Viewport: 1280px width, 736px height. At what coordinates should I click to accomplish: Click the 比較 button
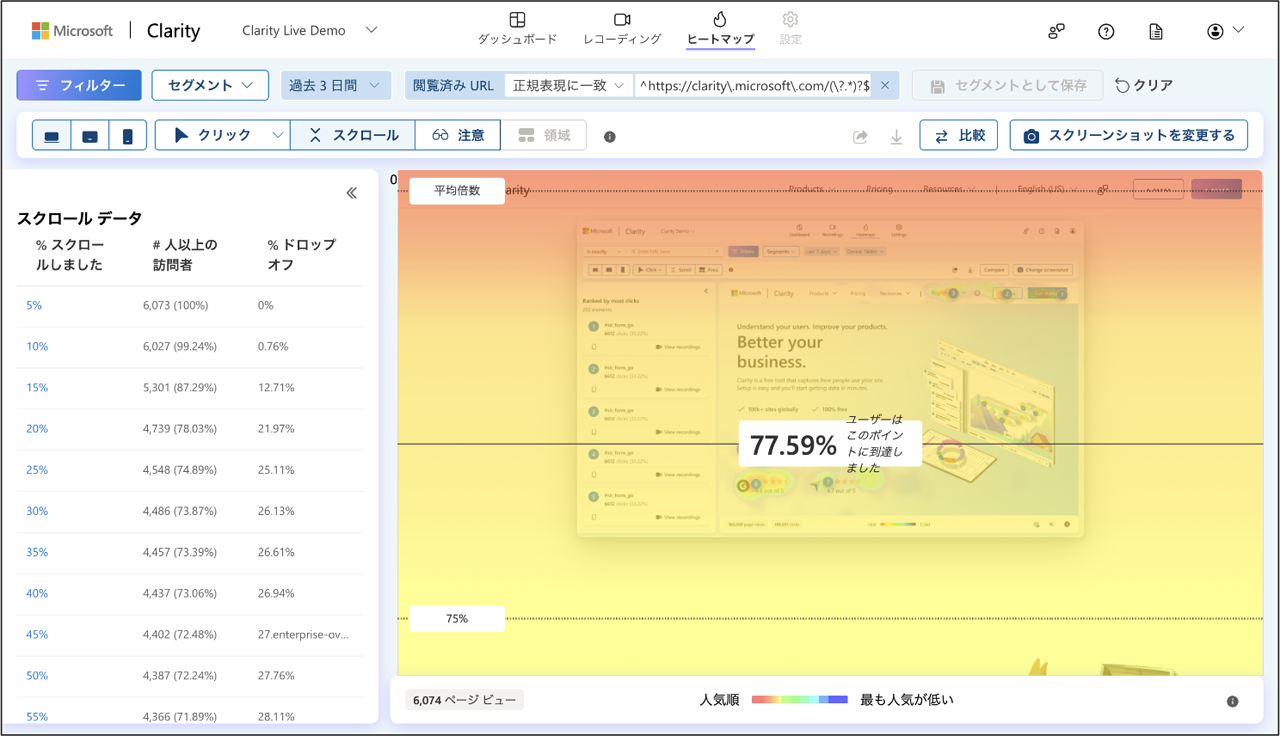point(958,135)
